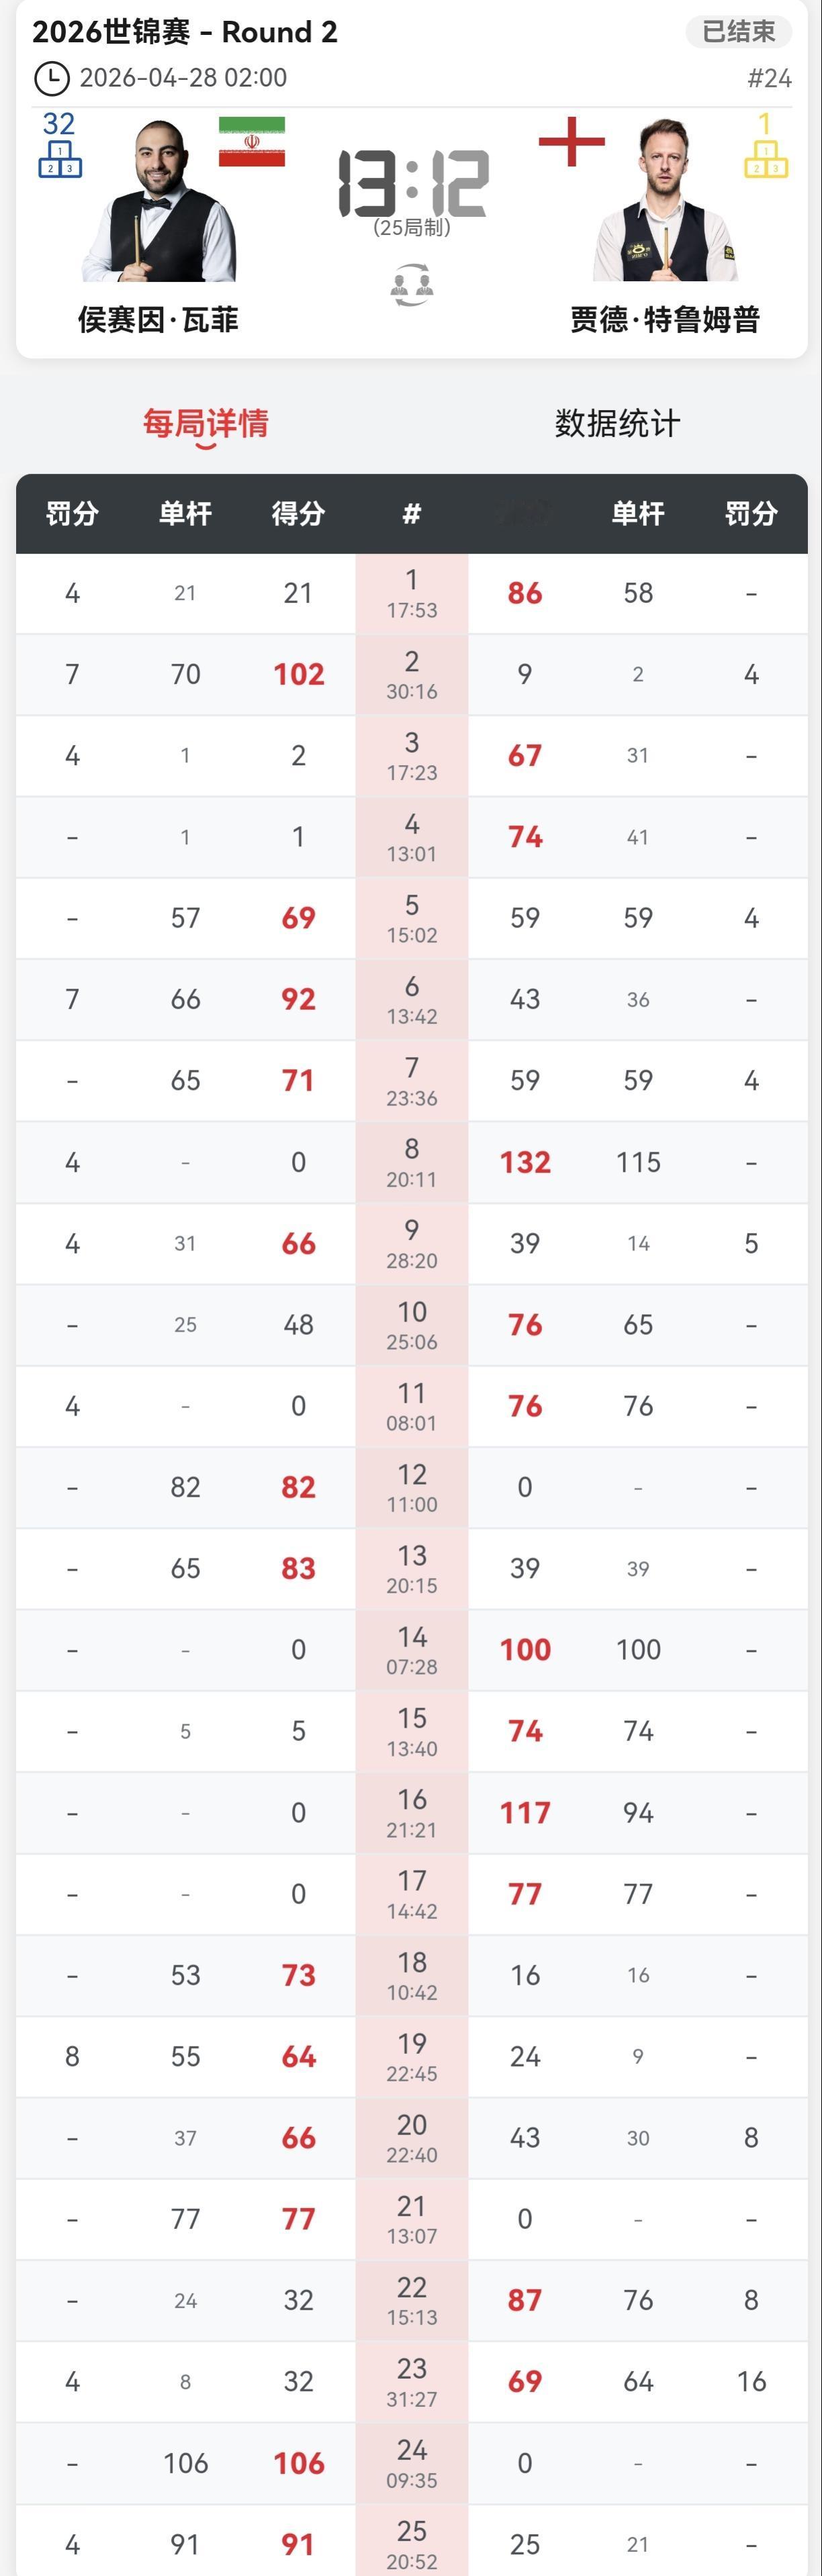Open the 2026世锦赛 - Round 2 title
This screenshot has height=2576, width=822.
pos(185,32)
